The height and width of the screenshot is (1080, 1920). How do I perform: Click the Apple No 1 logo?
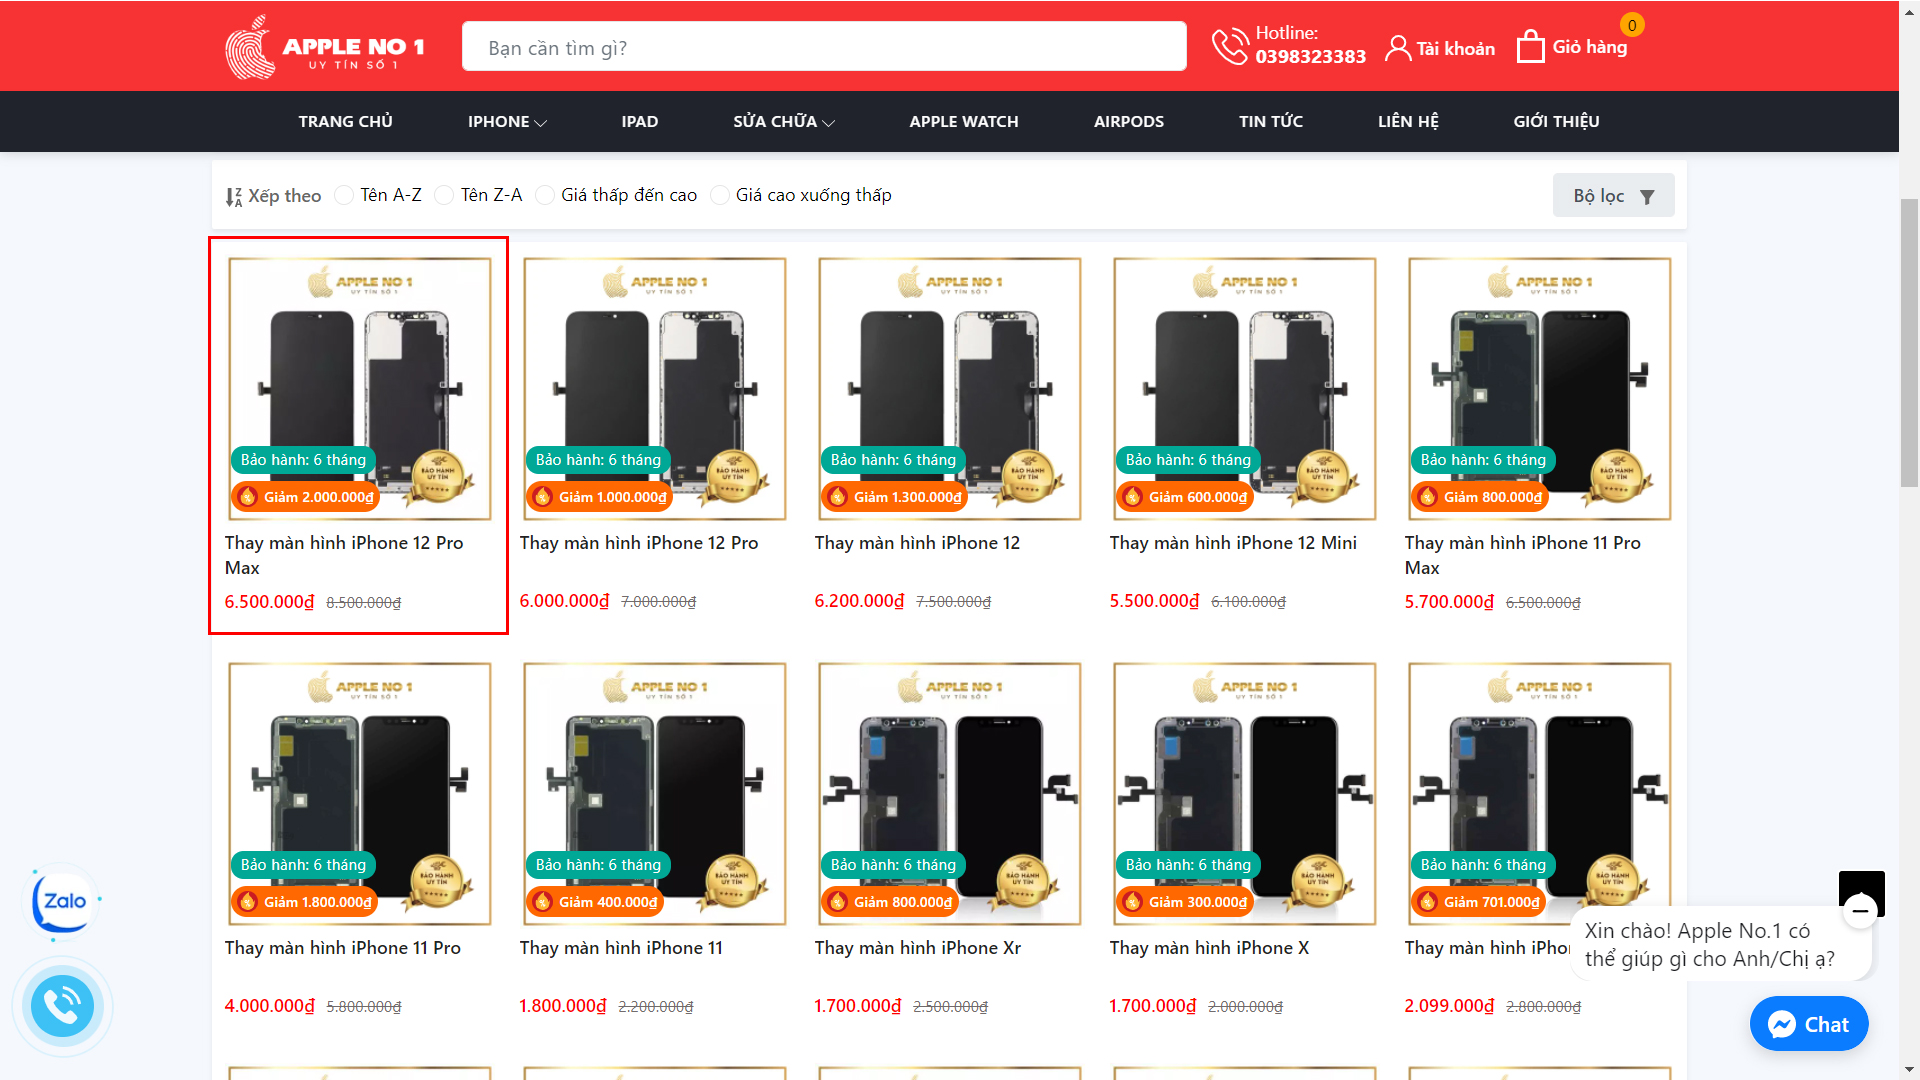(324, 47)
